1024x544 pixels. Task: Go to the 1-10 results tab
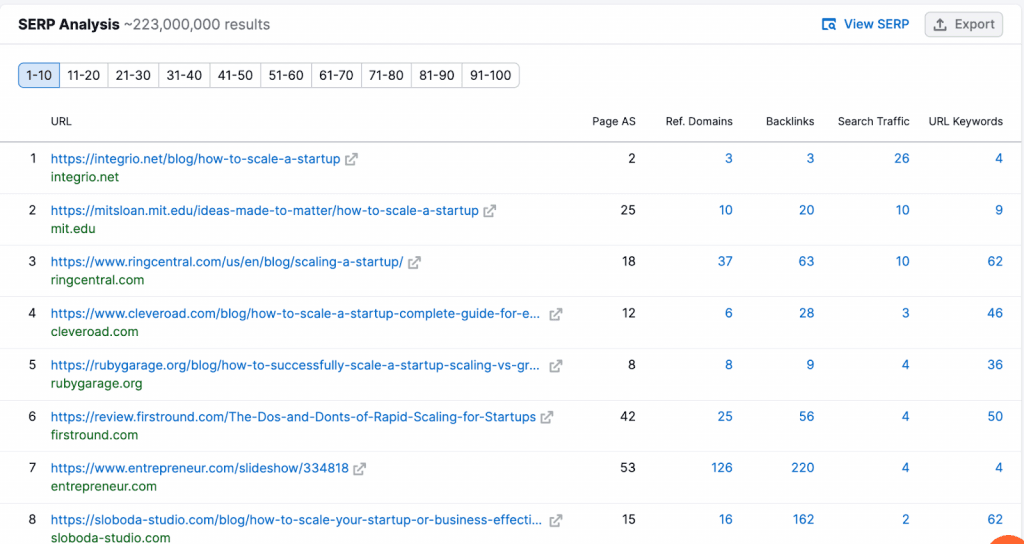click(39, 75)
